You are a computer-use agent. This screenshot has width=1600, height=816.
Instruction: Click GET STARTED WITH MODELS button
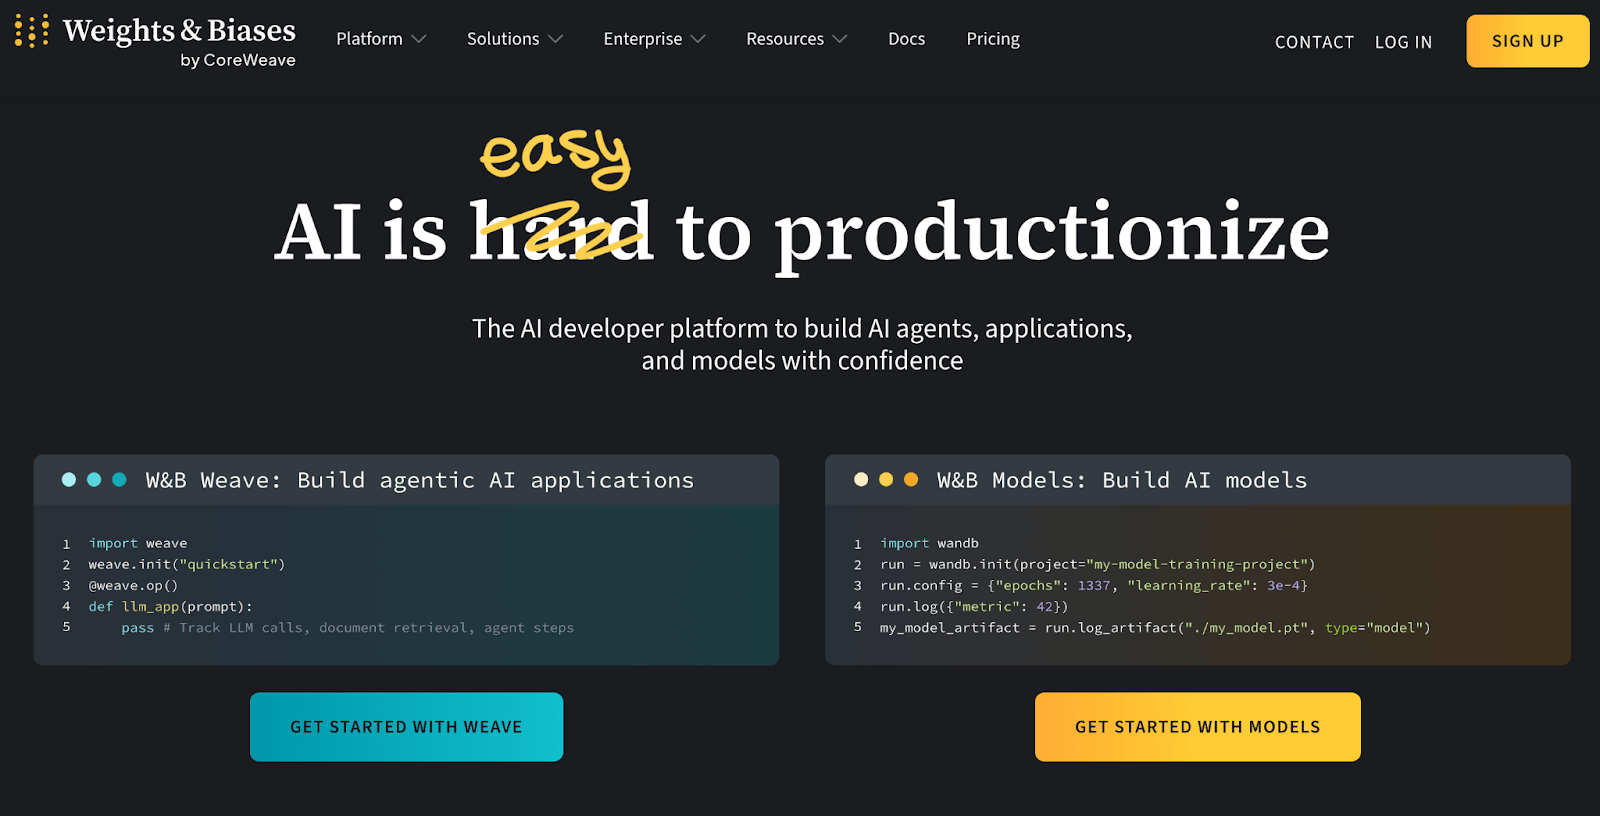coord(1197,727)
